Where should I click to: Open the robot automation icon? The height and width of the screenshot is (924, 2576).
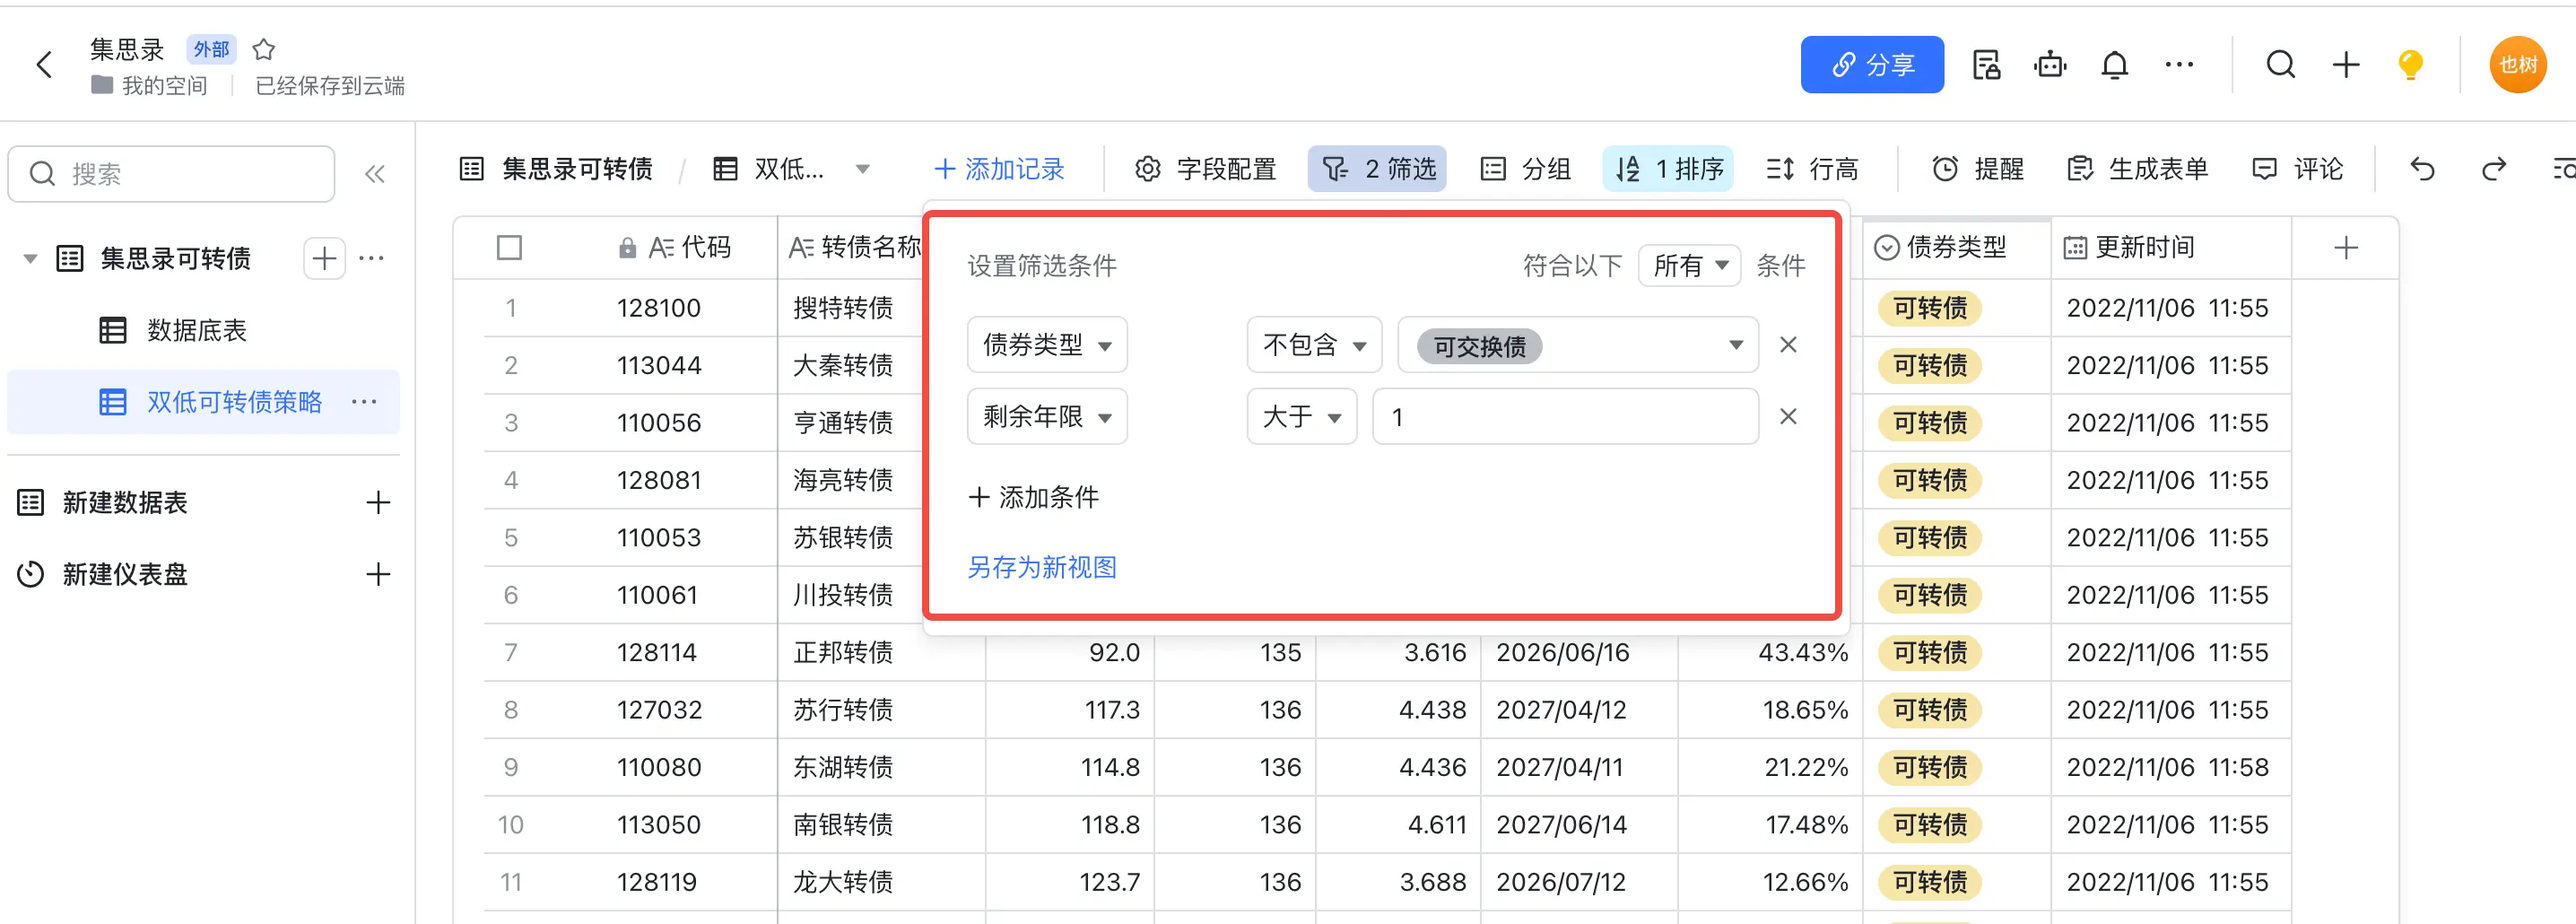point(2049,65)
